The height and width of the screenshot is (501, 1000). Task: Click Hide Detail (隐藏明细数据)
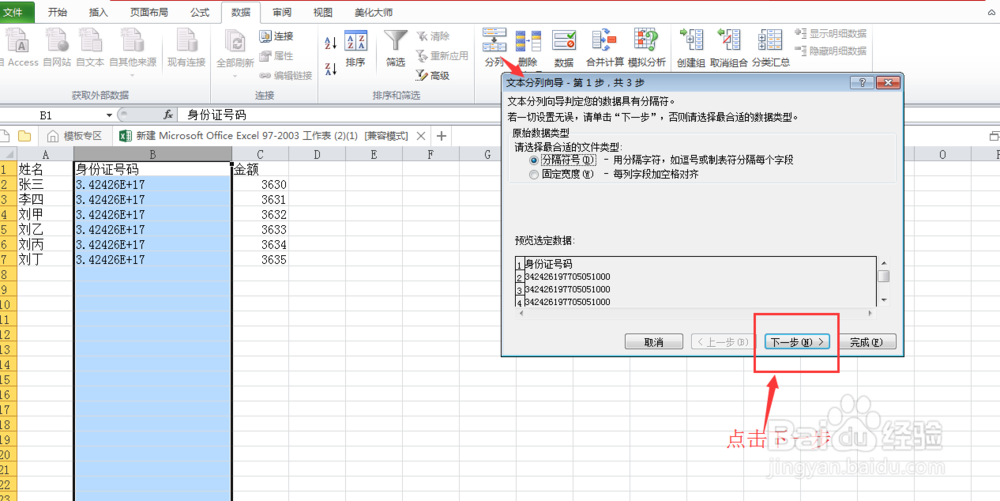coord(831,50)
